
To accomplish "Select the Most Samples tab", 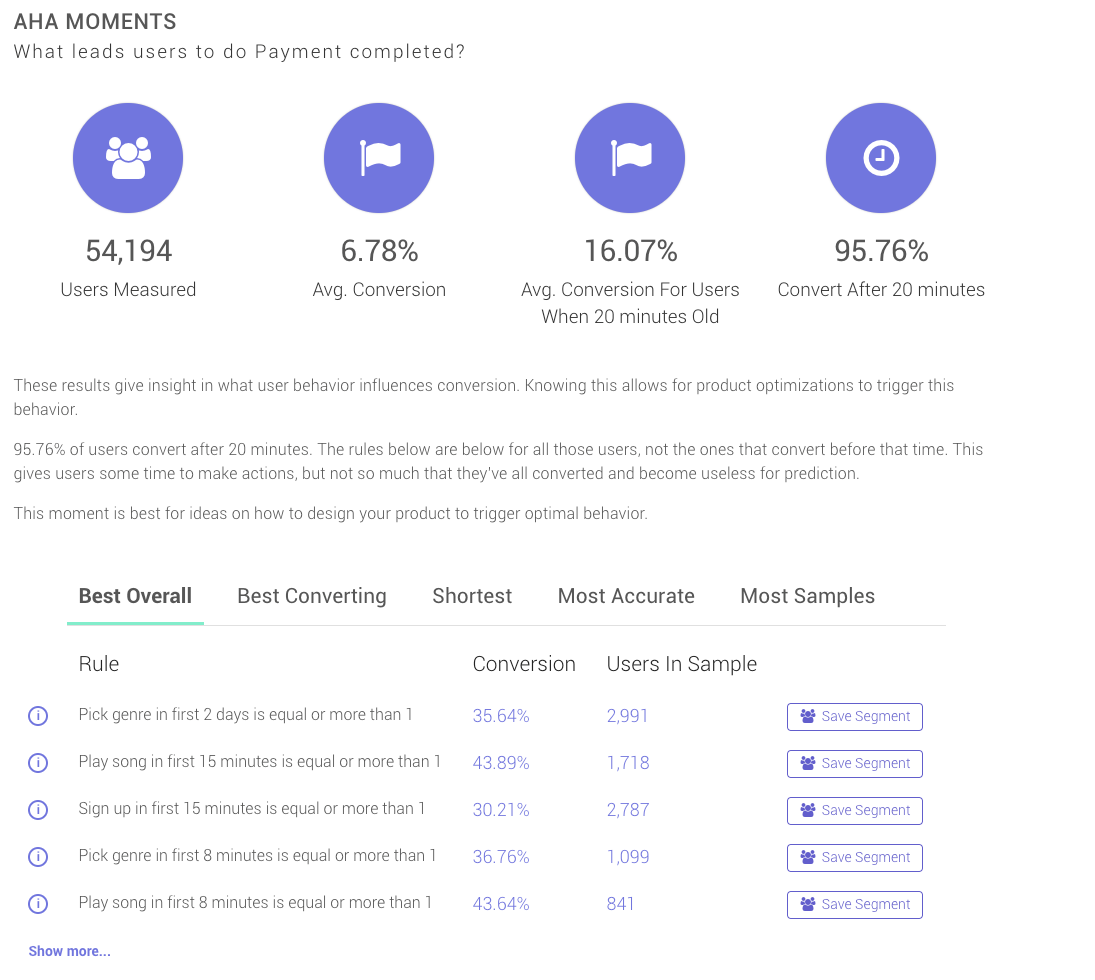I will tap(807, 596).
